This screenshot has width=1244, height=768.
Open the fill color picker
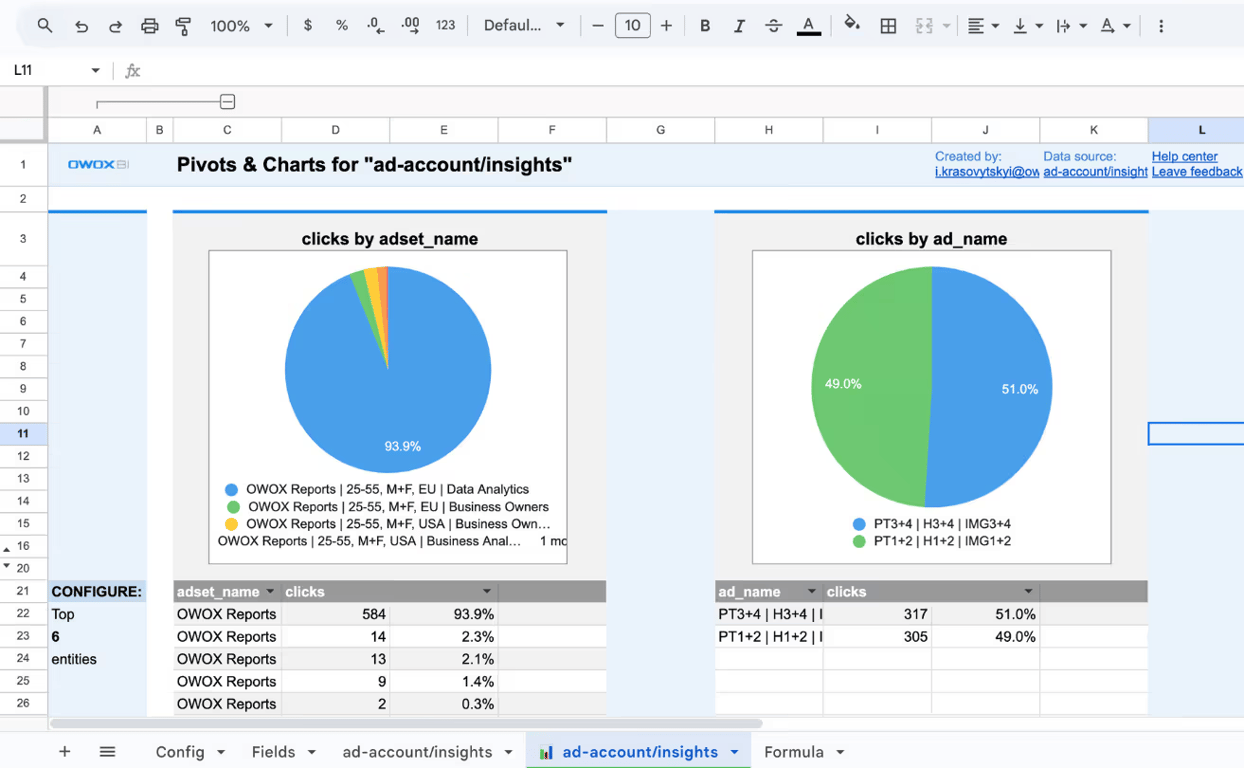pos(852,25)
